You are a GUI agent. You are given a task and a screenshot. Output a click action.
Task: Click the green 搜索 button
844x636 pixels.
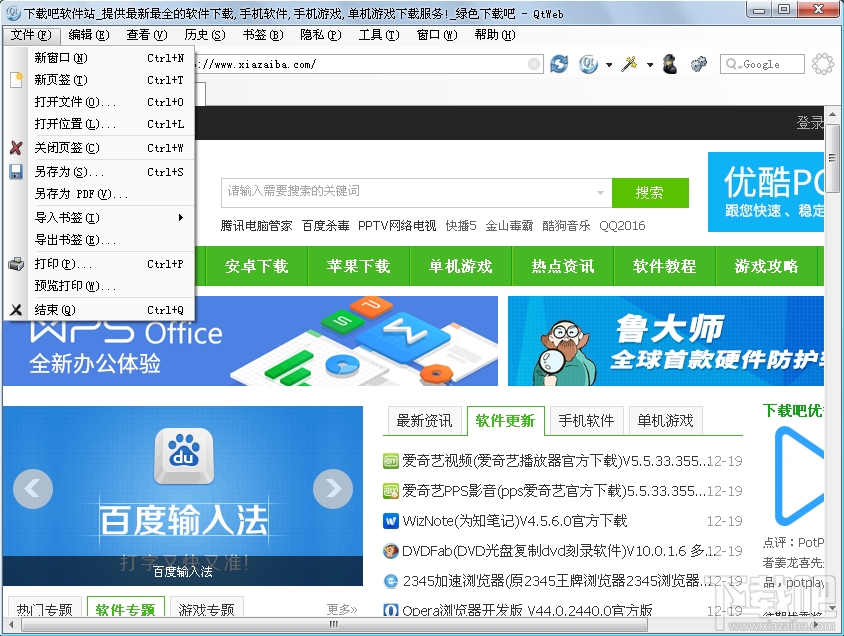[651, 193]
